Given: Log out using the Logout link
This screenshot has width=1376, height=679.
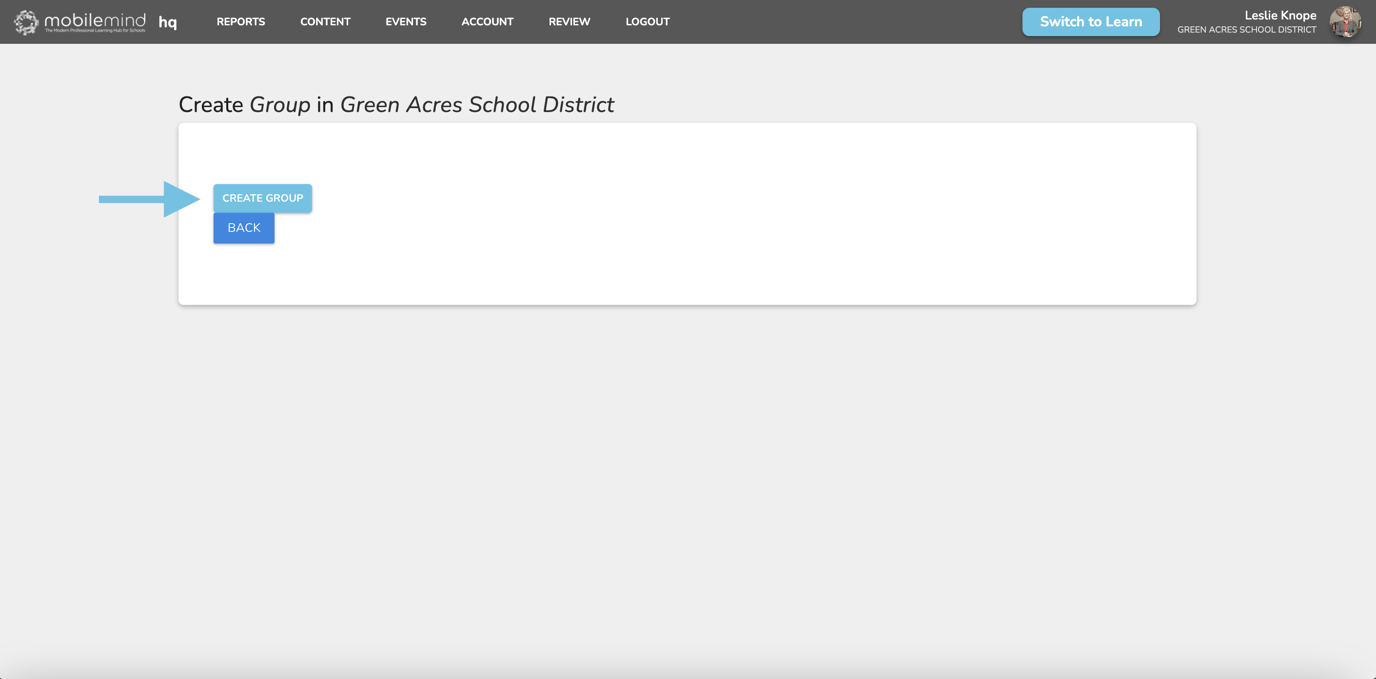Looking at the screenshot, I should point(647,22).
